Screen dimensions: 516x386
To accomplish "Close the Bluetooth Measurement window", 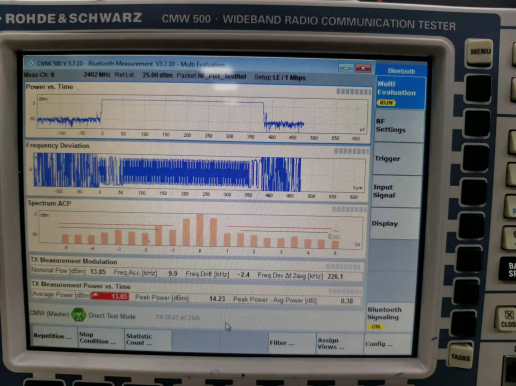I will click(x=363, y=68).
